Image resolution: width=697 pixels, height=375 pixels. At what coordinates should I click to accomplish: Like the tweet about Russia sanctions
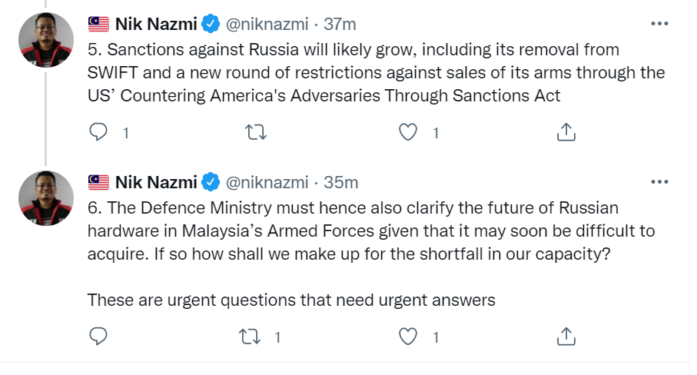(408, 132)
